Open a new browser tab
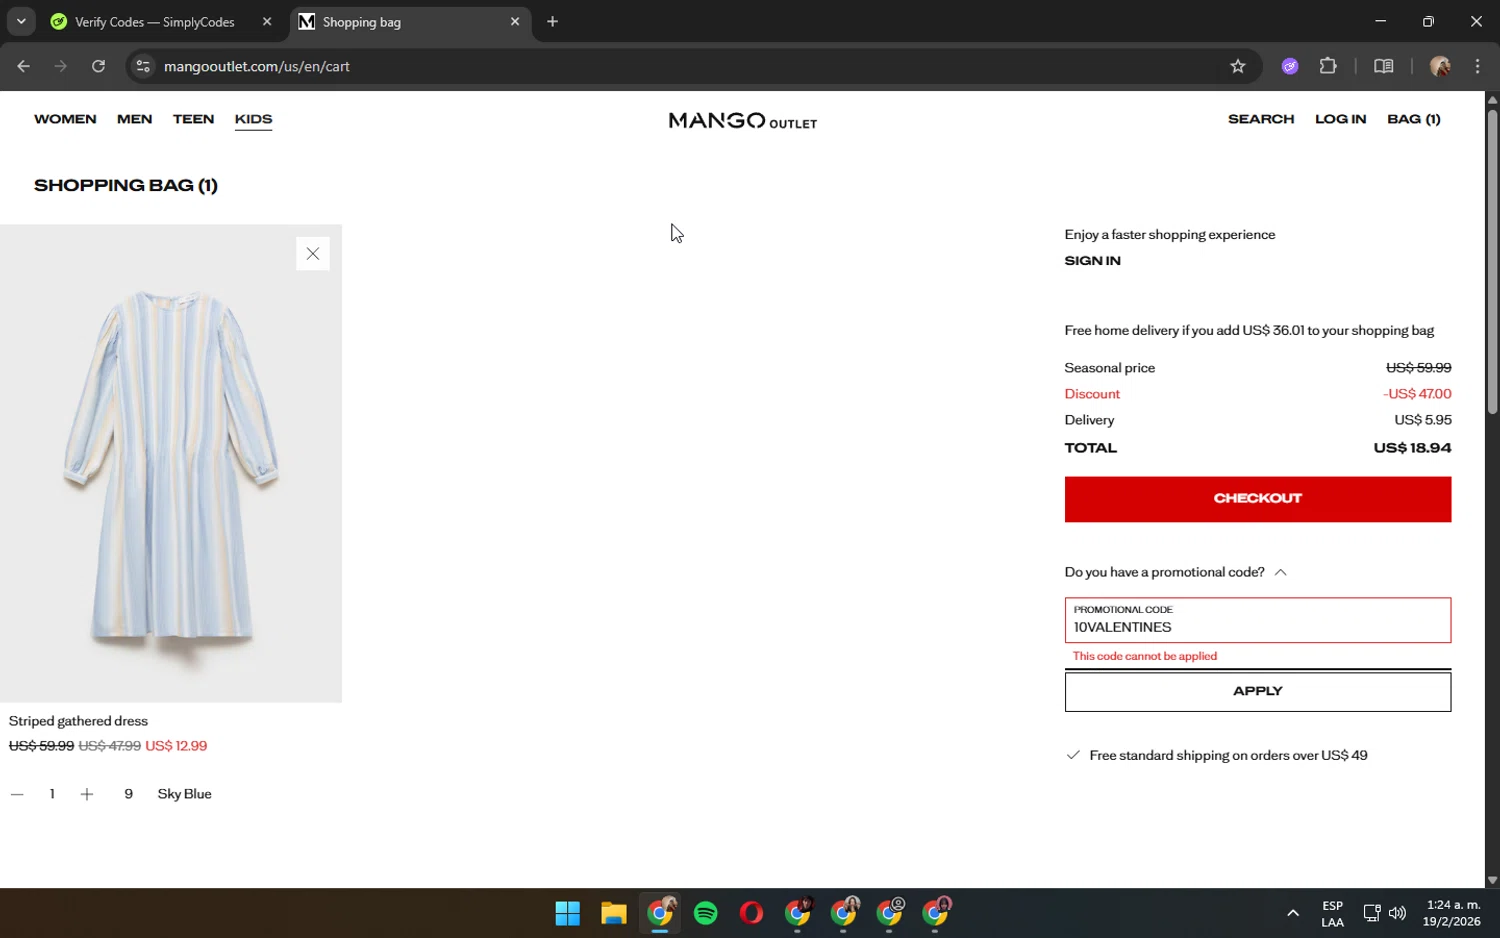Viewport: 1500px width, 938px height. pos(552,21)
